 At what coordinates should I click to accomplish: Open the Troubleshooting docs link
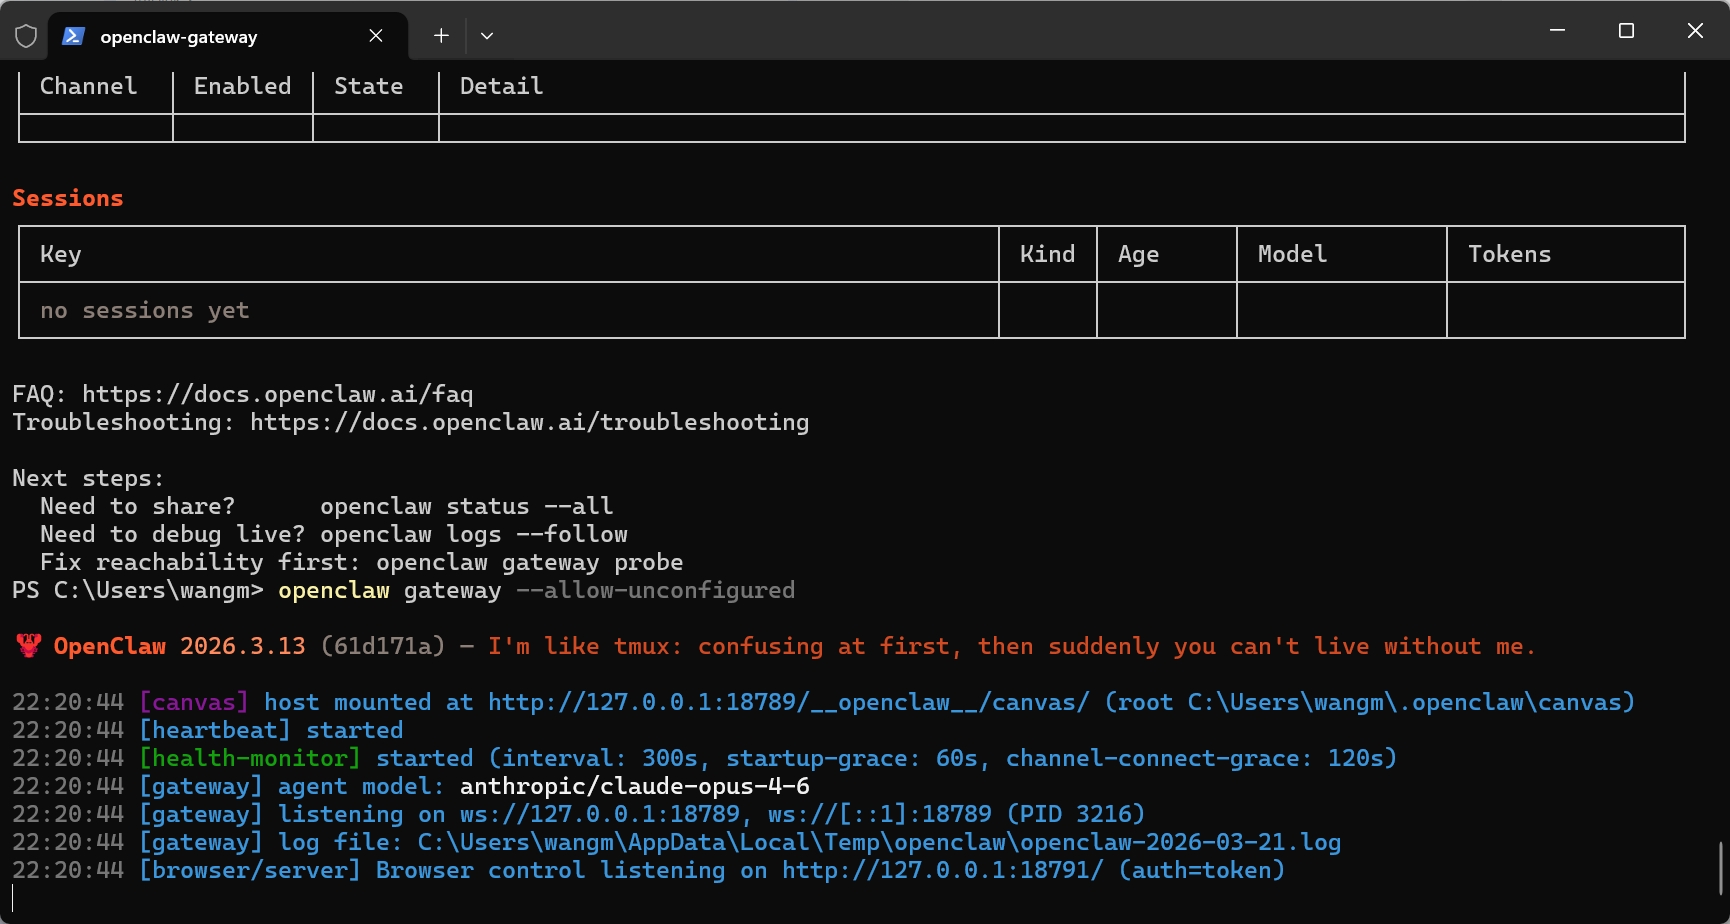click(x=529, y=422)
